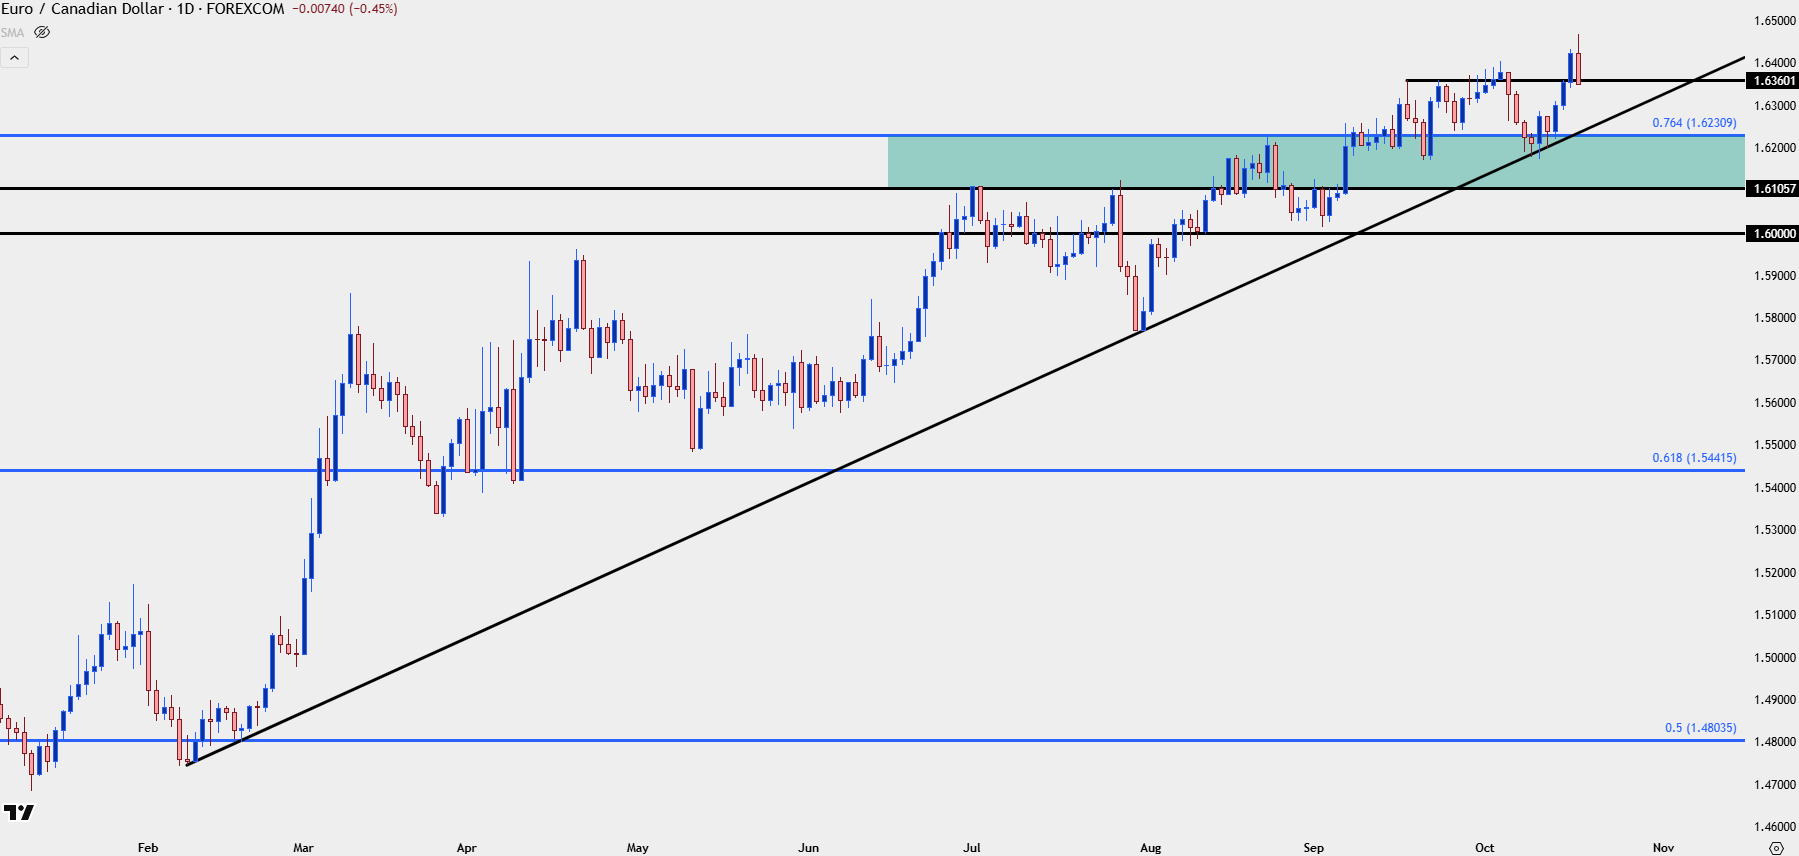The height and width of the screenshot is (856, 1799).
Task: Click the 1.55000 price axis value
Action: [x=1775, y=445]
